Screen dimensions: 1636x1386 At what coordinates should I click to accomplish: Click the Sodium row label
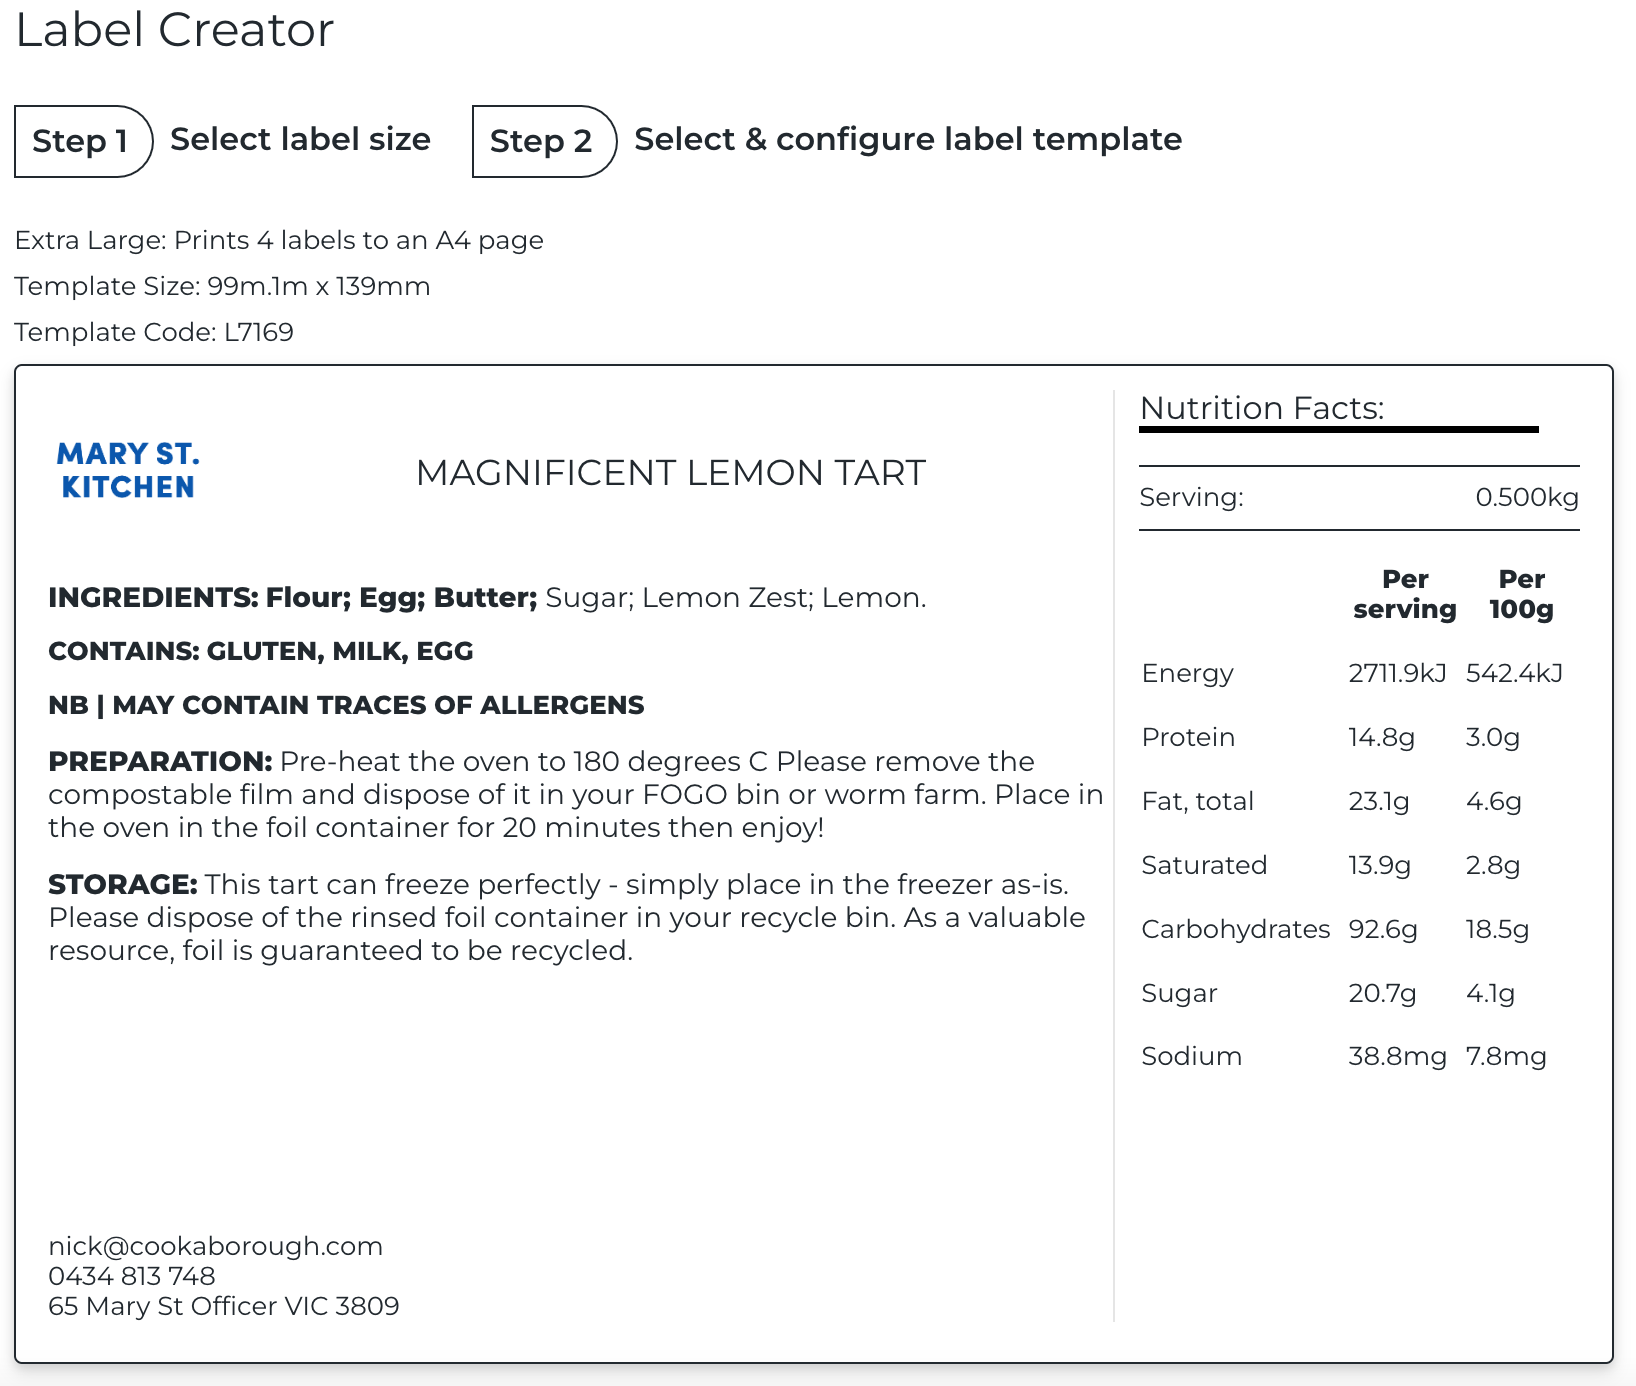pos(1191,1056)
